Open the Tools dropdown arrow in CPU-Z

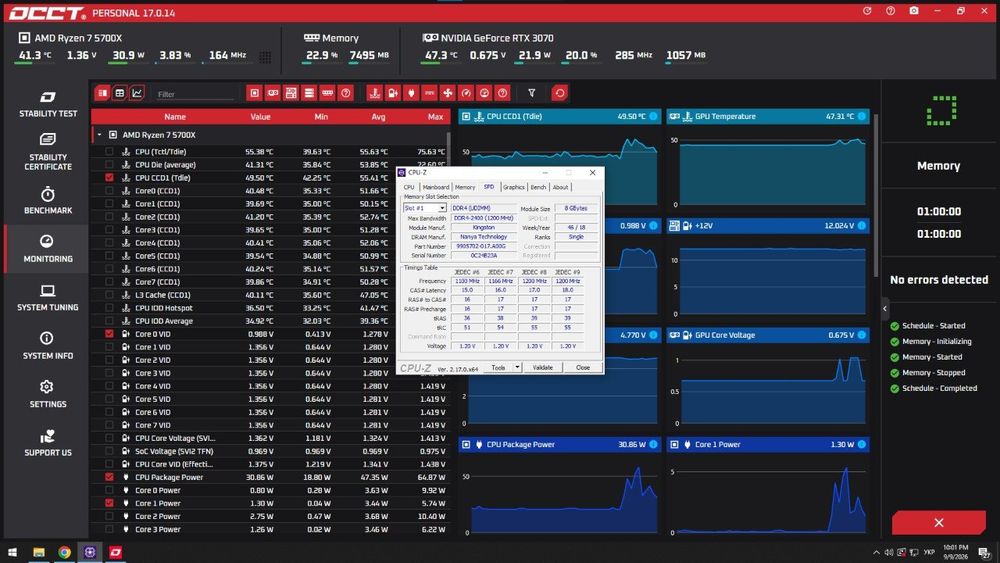517,367
